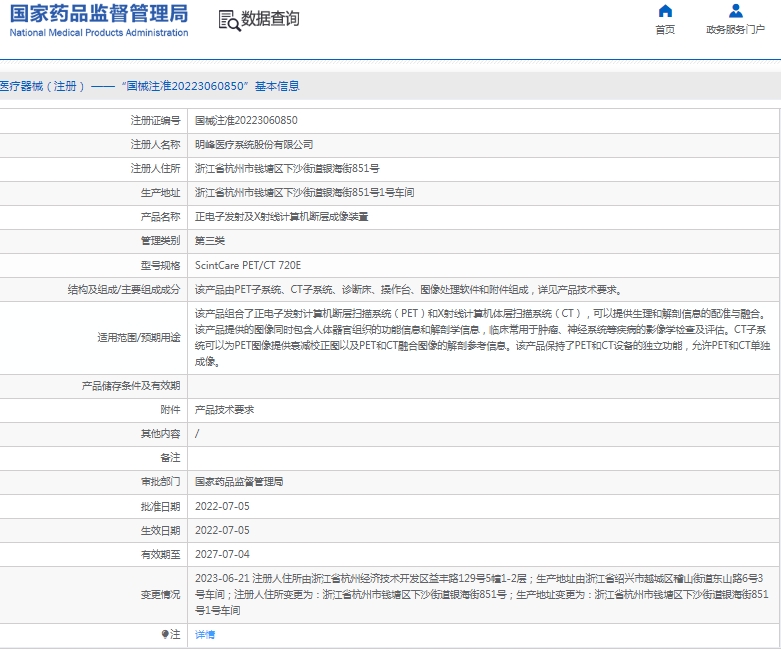Click the 审批部门 label
The height and width of the screenshot is (652, 781).
pos(160,482)
